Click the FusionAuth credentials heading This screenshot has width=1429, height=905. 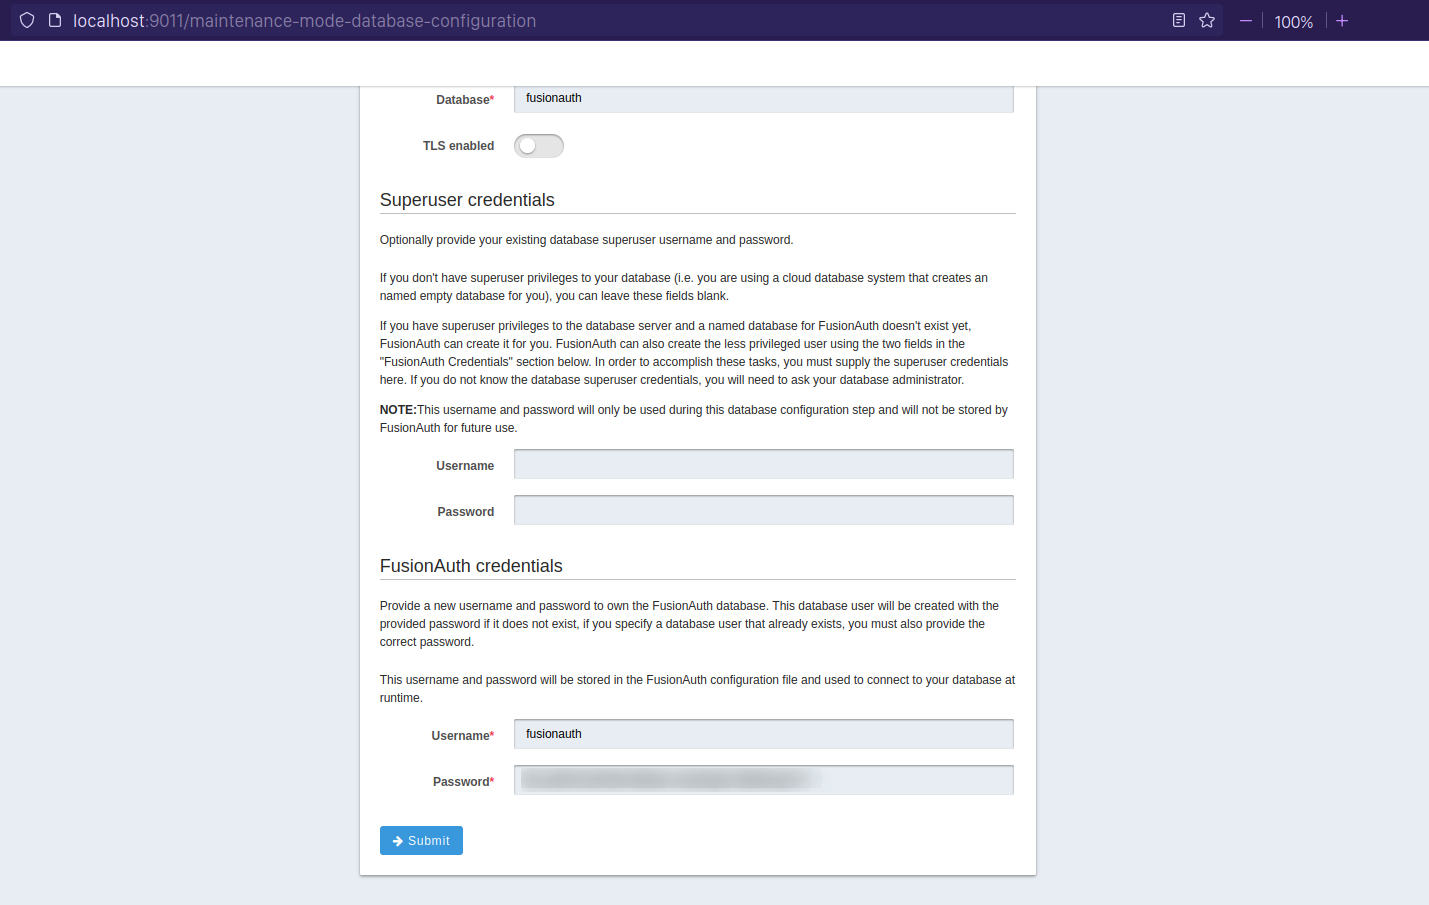click(471, 566)
